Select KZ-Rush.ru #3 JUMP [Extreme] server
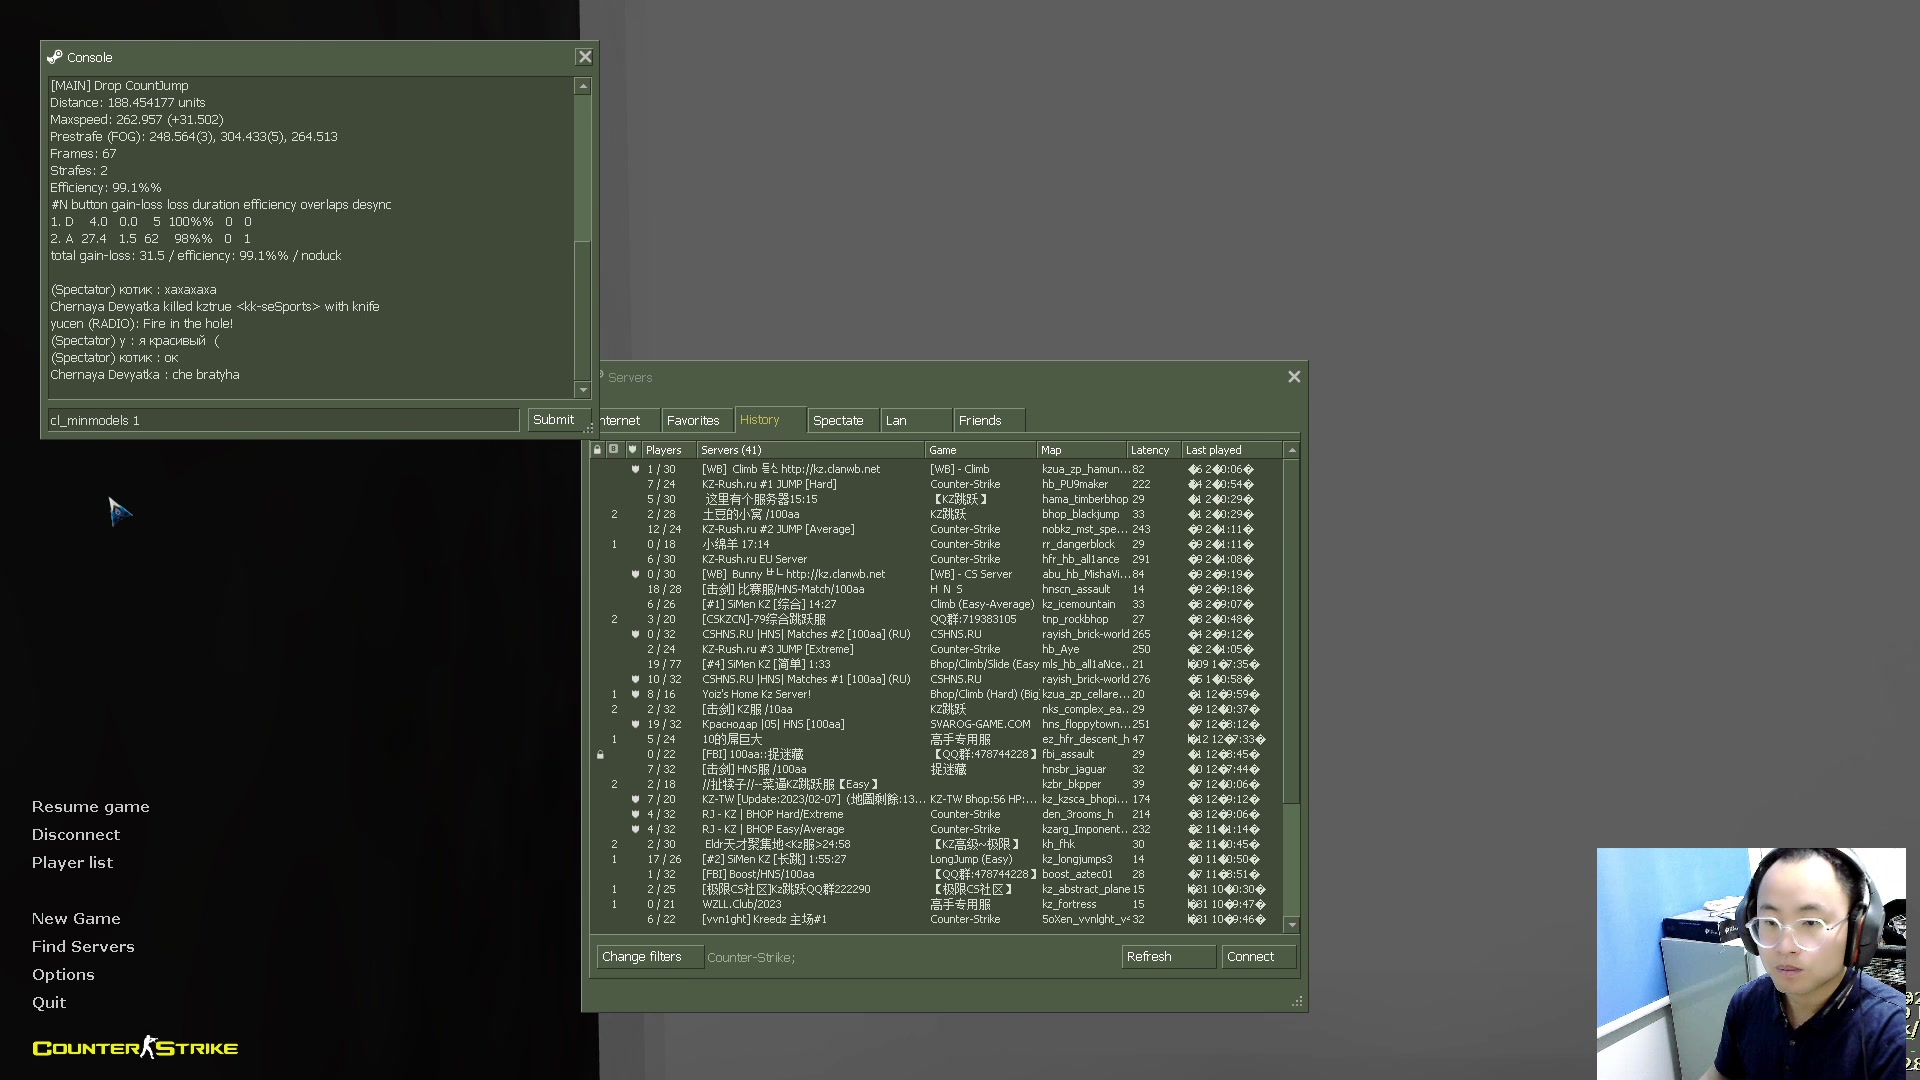 click(x=938, y=649)
